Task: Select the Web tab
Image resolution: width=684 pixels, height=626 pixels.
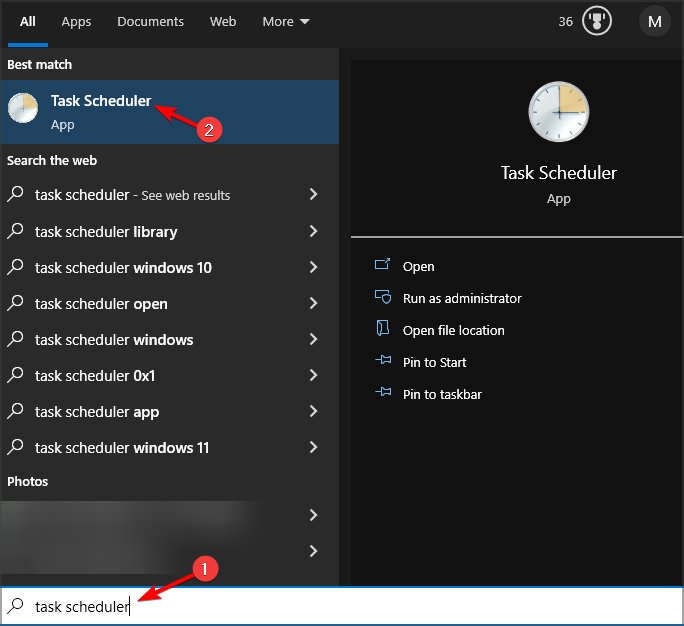Action: pyautogui.click(x=223, y=21)
